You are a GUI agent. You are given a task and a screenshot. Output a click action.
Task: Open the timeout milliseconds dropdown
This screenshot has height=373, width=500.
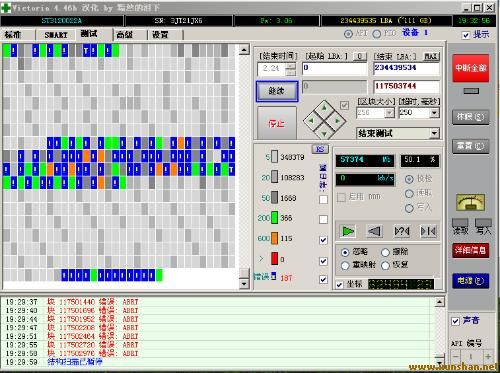(x=434, y=113)
